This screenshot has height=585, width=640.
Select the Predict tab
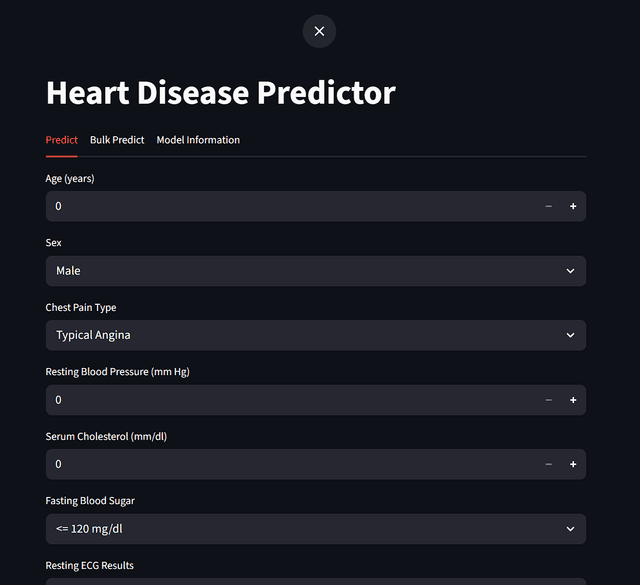pyautogui.click(x=61, y=140)
